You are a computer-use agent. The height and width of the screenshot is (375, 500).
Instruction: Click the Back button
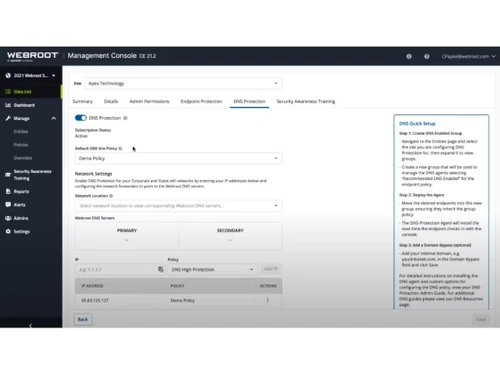(x=83, y=319)
